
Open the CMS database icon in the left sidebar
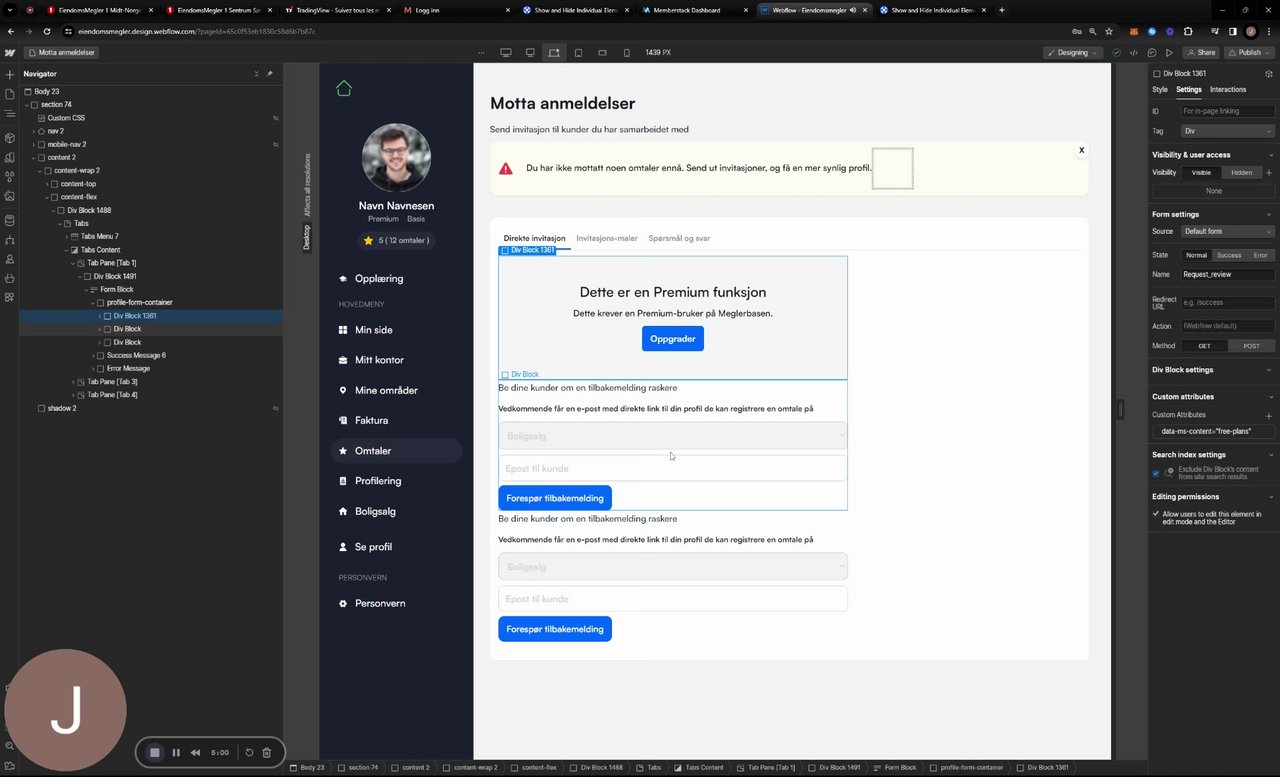coord(10,220)
